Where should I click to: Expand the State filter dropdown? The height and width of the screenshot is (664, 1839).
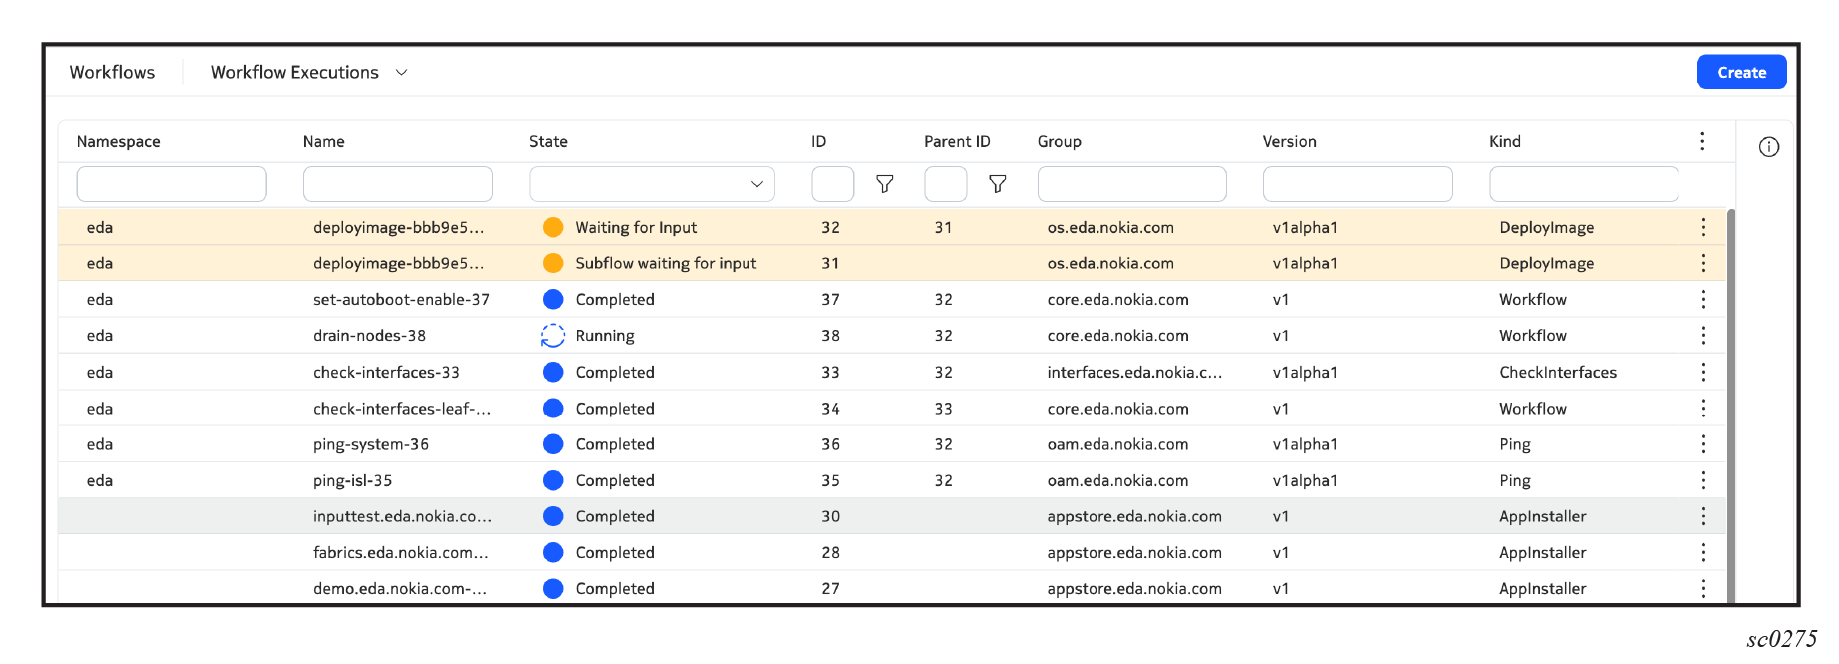click(756, 184)
